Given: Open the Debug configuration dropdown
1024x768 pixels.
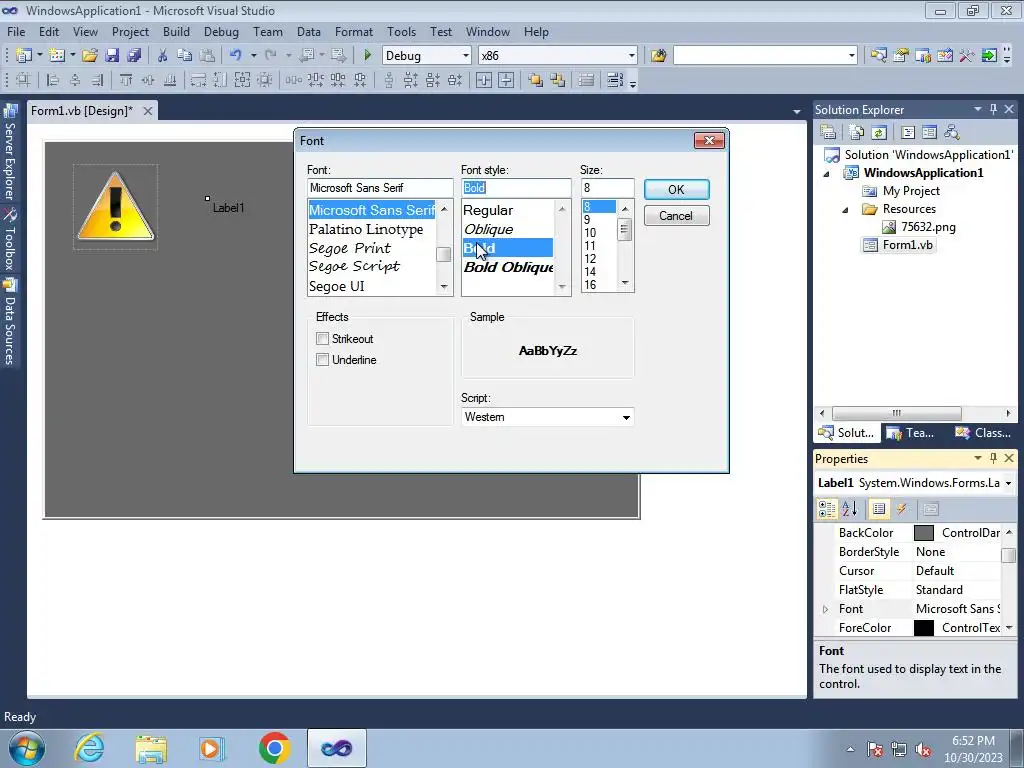Looking at the screenshot, I should [466, 56].
